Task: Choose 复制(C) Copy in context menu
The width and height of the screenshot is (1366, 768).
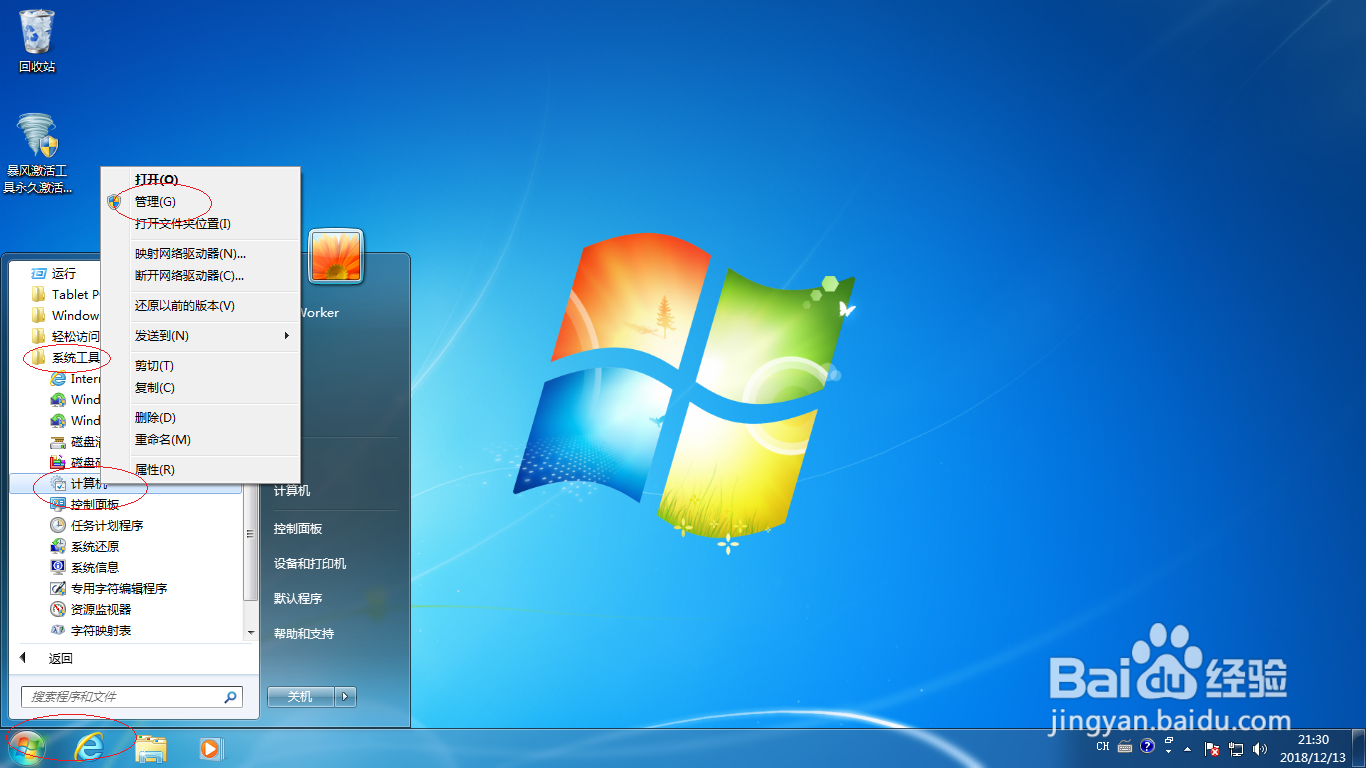Action: [201, 387]
